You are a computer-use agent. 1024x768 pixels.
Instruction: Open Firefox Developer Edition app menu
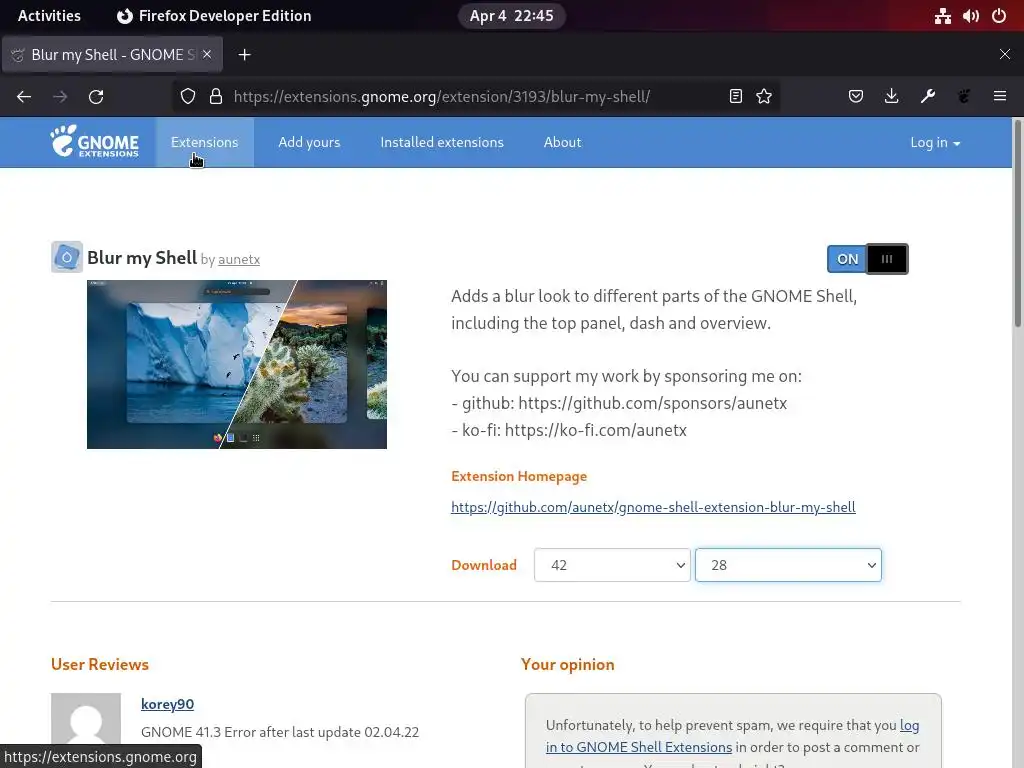tap(214, 16)
